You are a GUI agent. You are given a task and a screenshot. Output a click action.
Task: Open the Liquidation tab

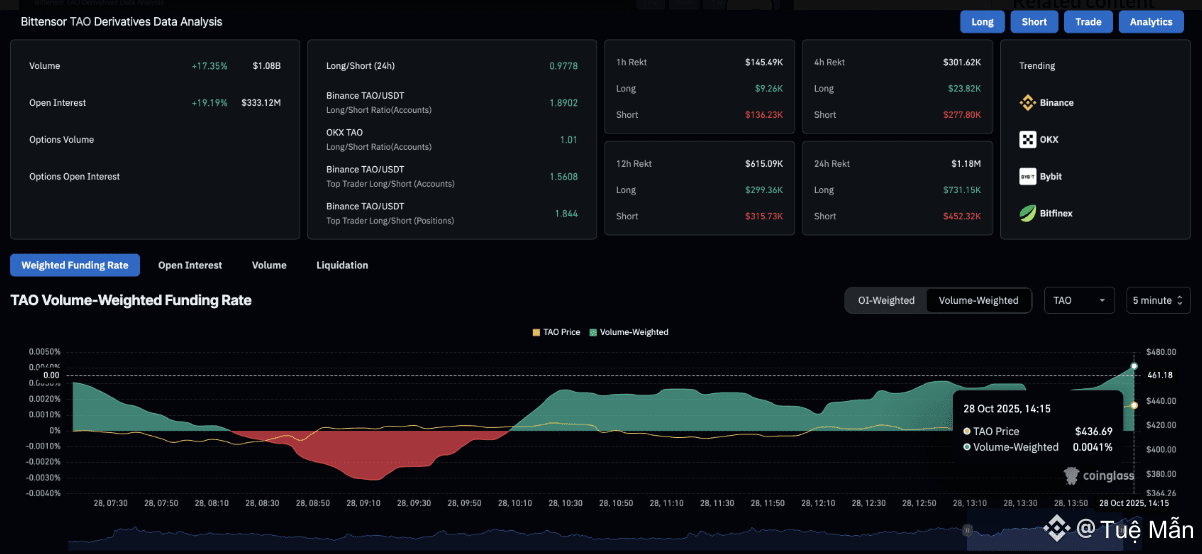point(342,265)
